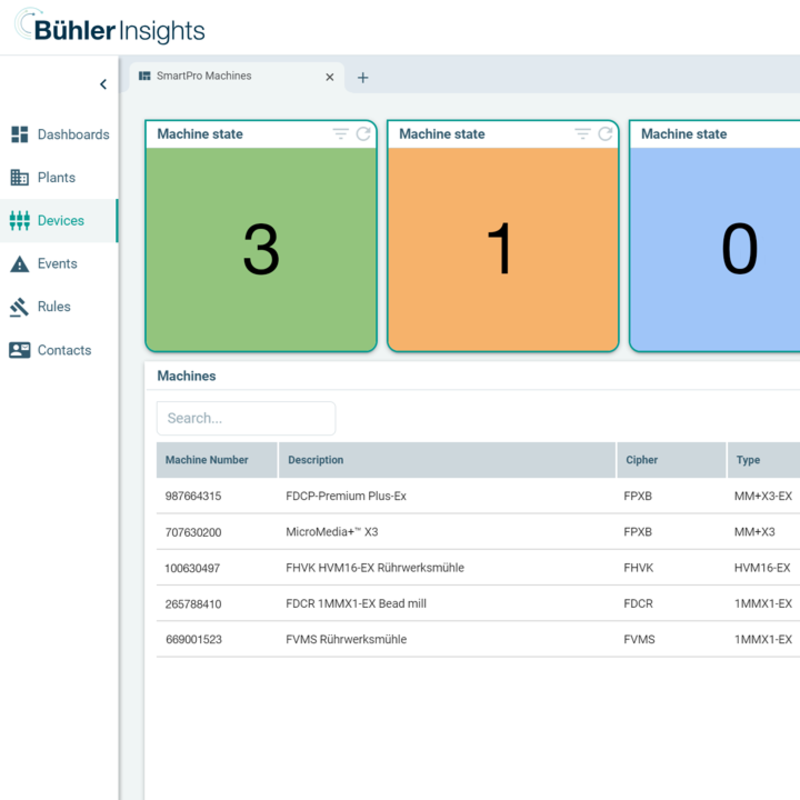
Task: Close the SmartPro Machines tab
Action: (330, 77)
